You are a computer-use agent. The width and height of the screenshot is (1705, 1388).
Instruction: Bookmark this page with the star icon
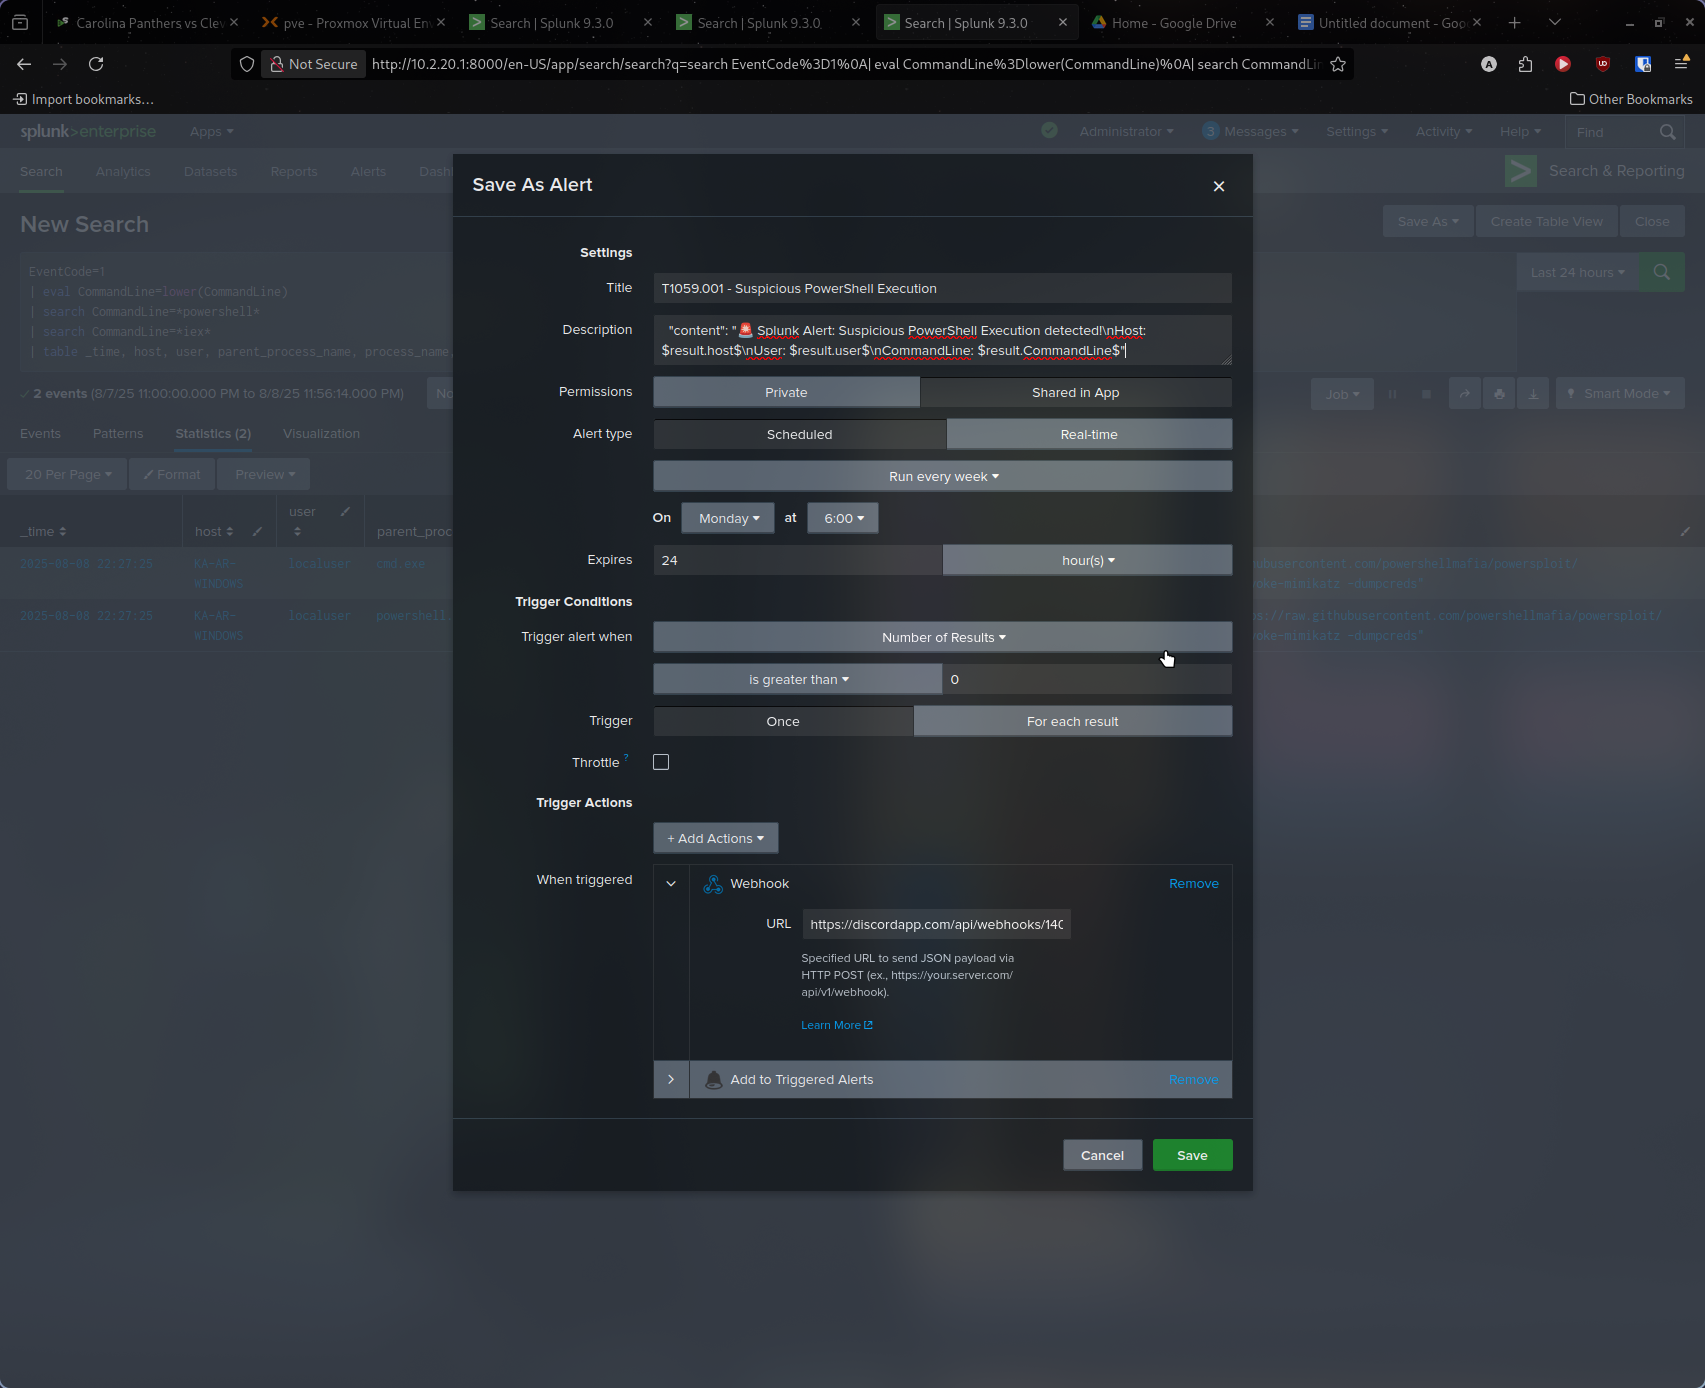pyautogui.click(x=1338, y=64)
